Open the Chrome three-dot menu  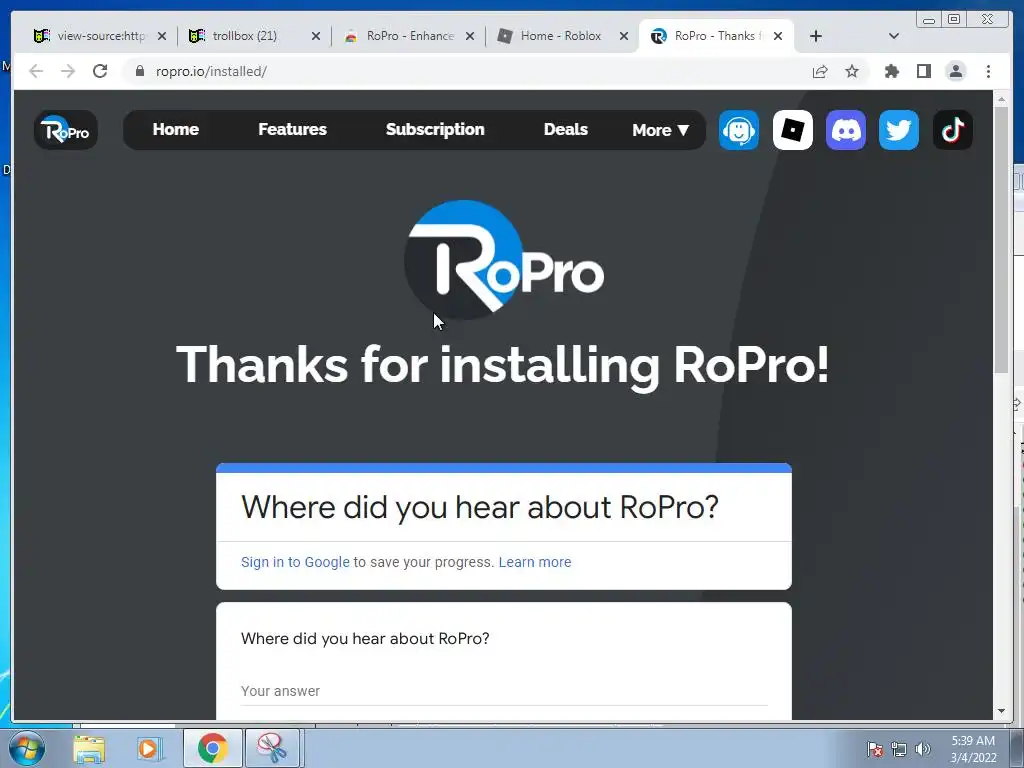click(988, 71)
